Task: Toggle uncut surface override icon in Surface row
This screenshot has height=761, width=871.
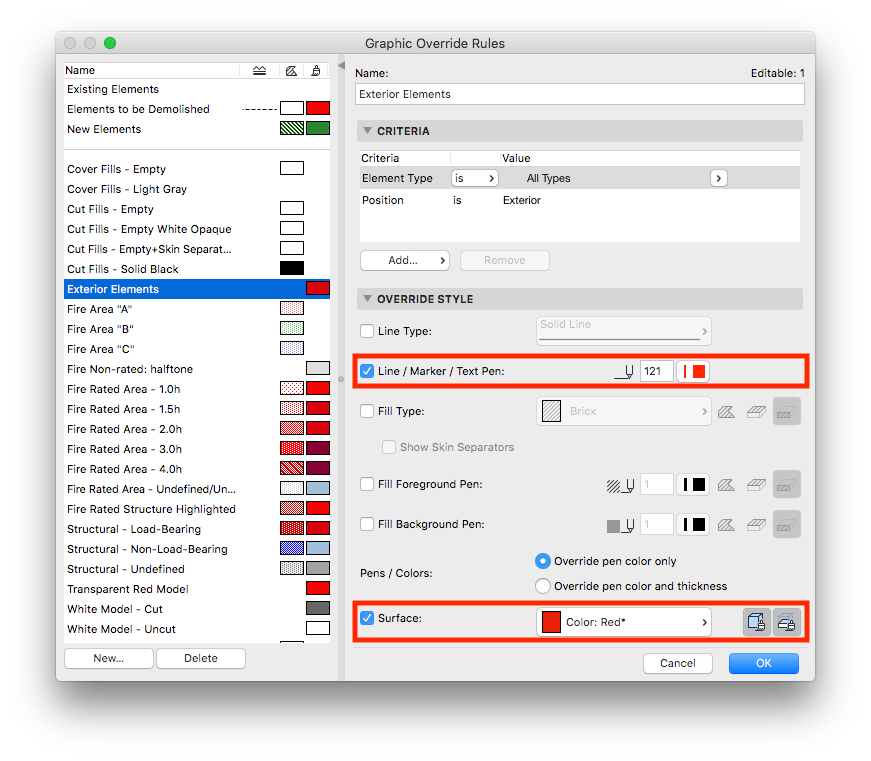Action: [x=757, y=622]
